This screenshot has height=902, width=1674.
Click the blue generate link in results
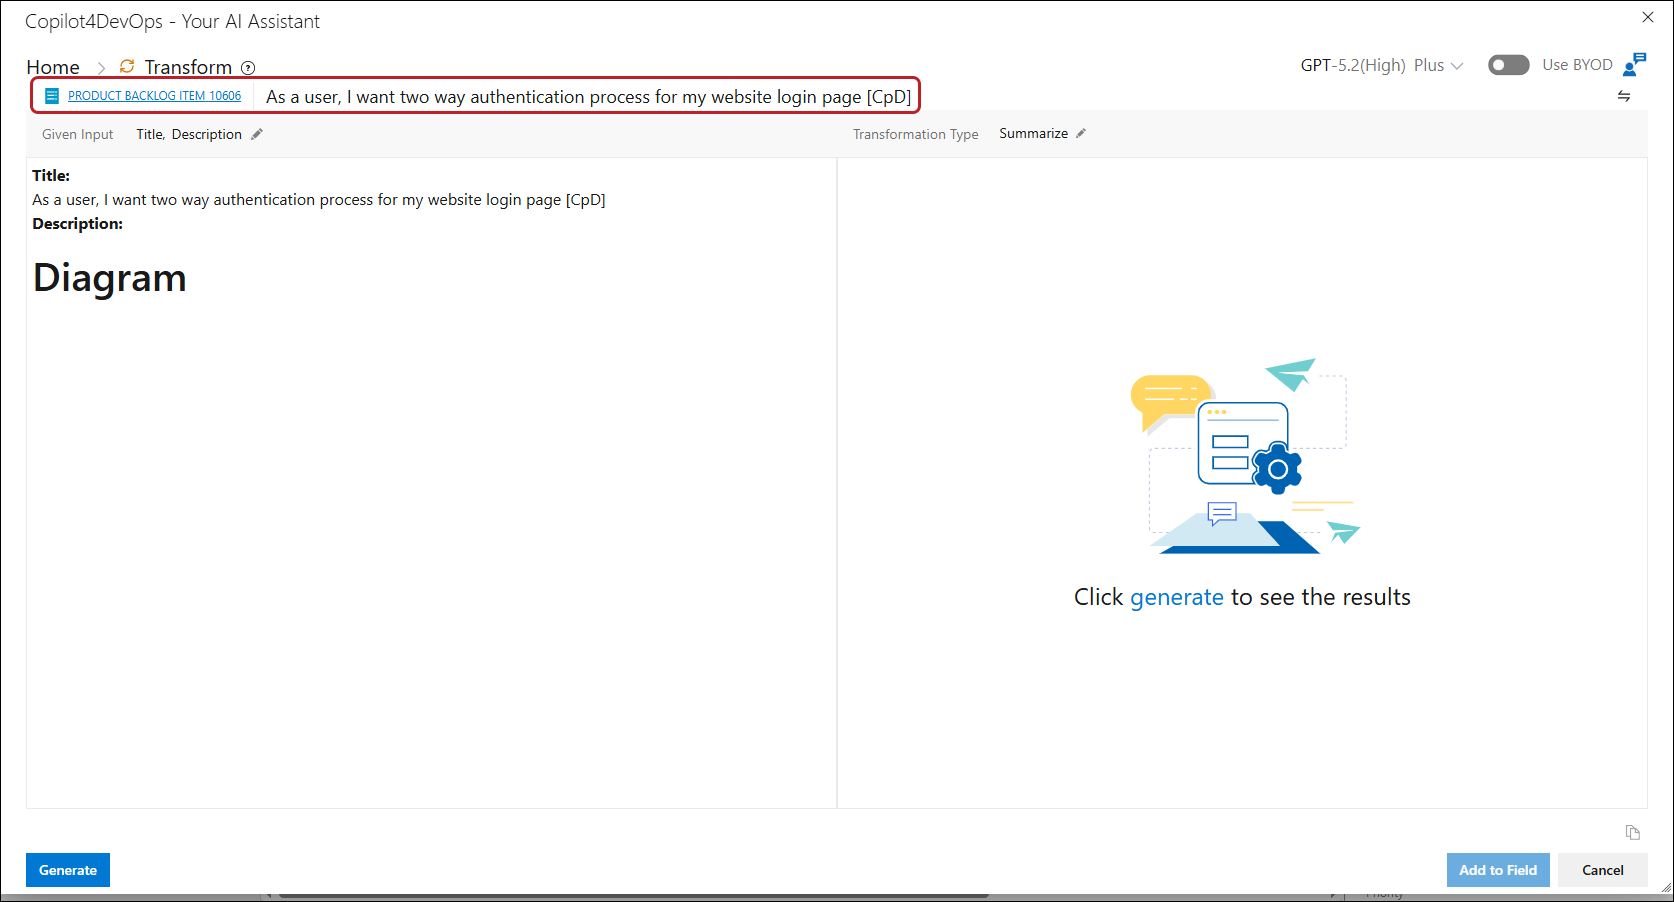tap(1176, 597)
